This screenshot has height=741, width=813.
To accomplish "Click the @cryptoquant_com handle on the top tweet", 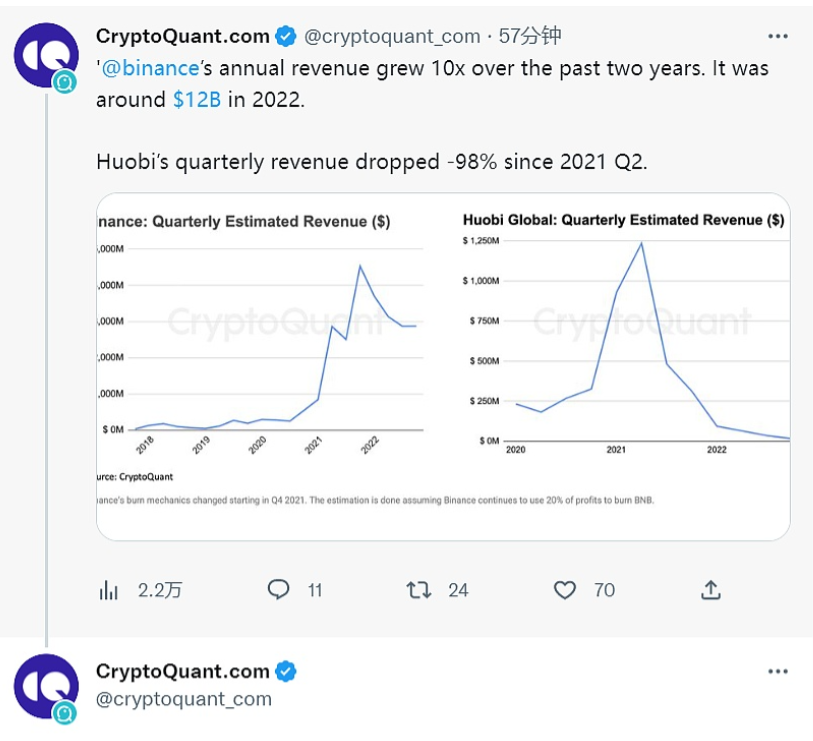I will [x=392, y=36].
